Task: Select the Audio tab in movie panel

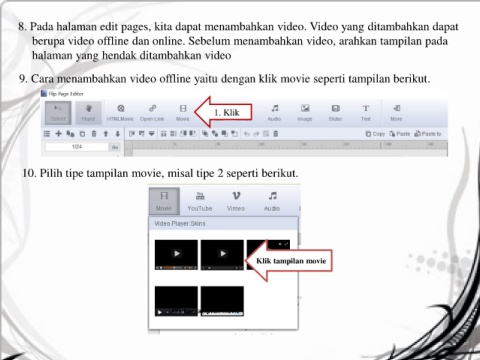Action: click(x=272, y=202)
